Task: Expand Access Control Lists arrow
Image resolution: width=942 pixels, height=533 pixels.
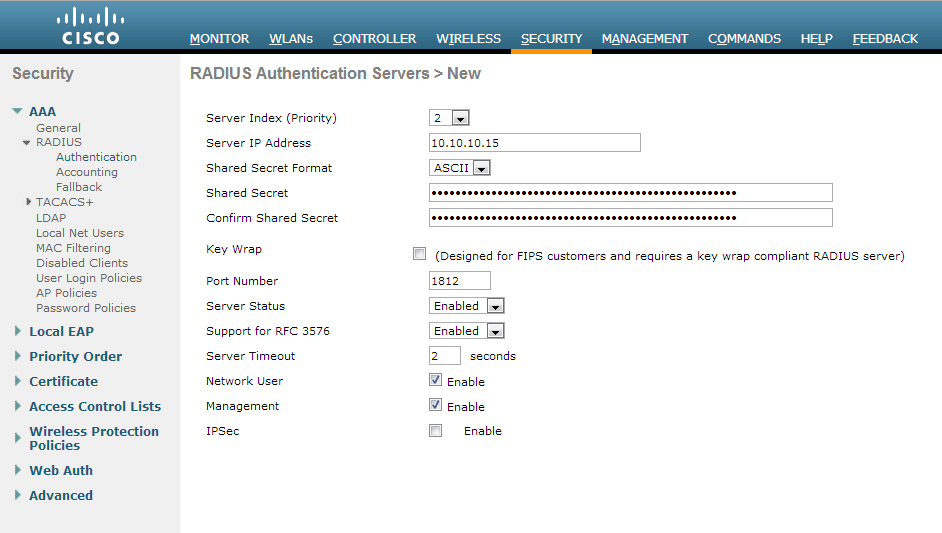Action: (18, 406)
